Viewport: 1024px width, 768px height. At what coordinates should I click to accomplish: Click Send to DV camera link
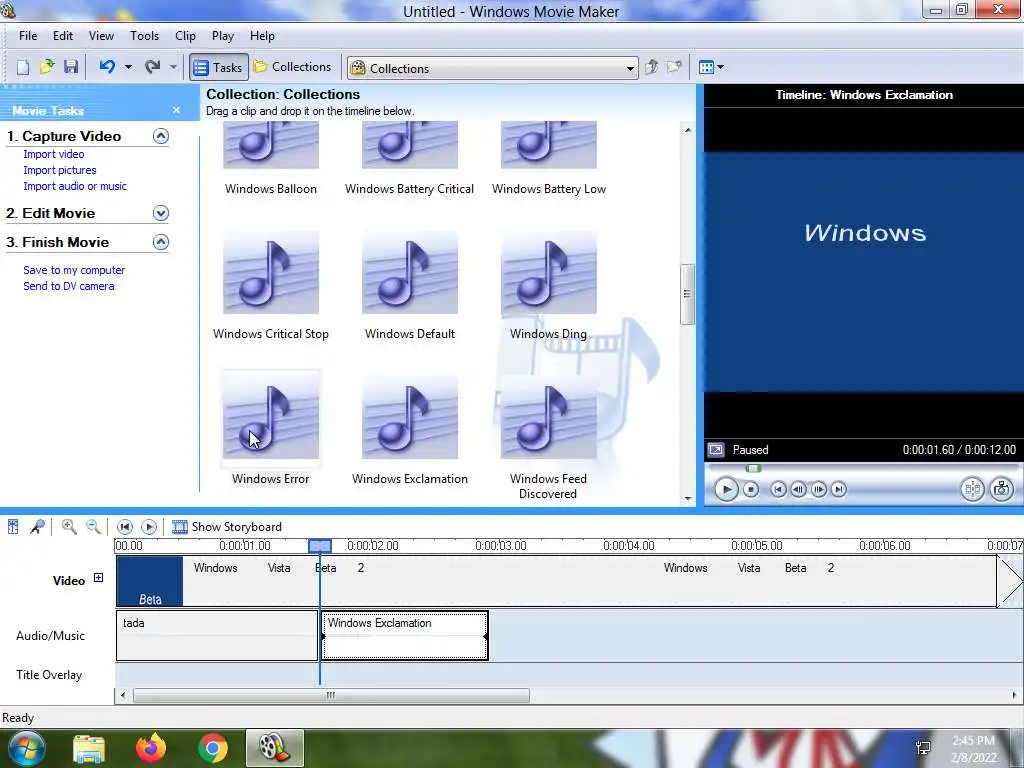coord(69,286)
